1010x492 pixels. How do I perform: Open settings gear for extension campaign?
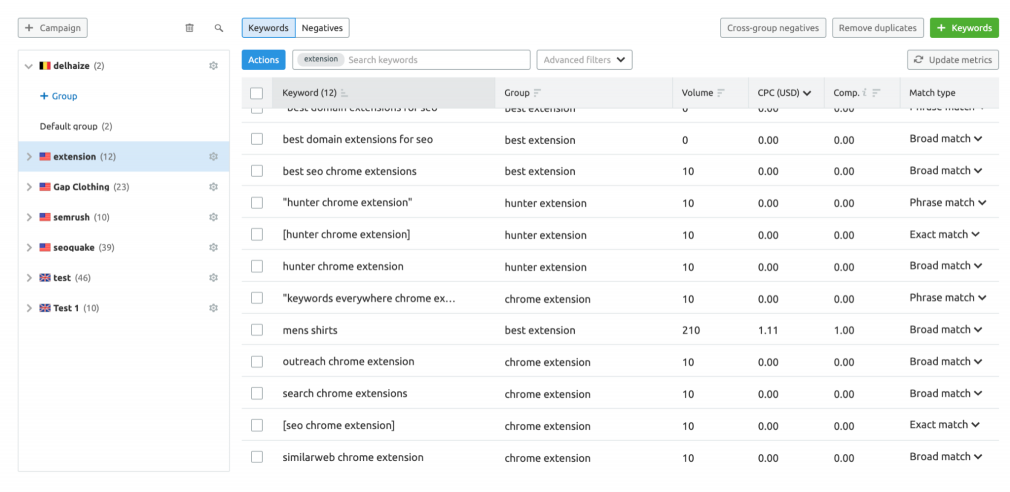(x=213, y=156)
